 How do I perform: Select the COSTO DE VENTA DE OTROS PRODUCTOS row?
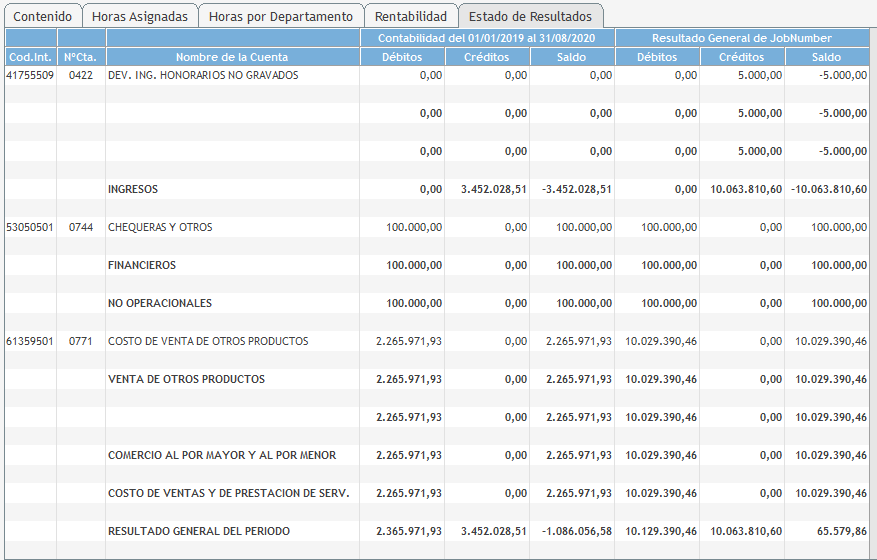point(208,342)
